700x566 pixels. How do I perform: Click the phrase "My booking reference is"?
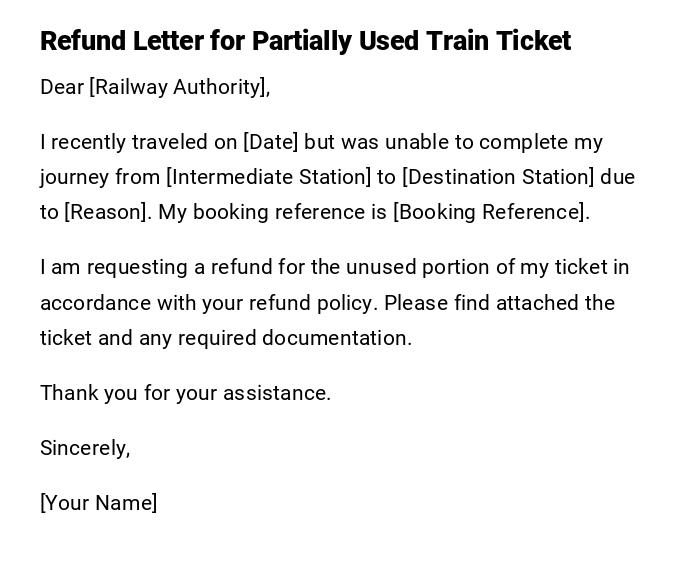click(x=273, y=212)
